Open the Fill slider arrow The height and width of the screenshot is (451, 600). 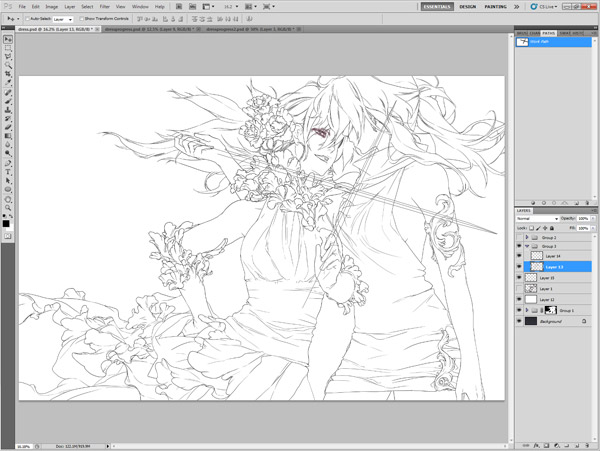click(593, 228)
